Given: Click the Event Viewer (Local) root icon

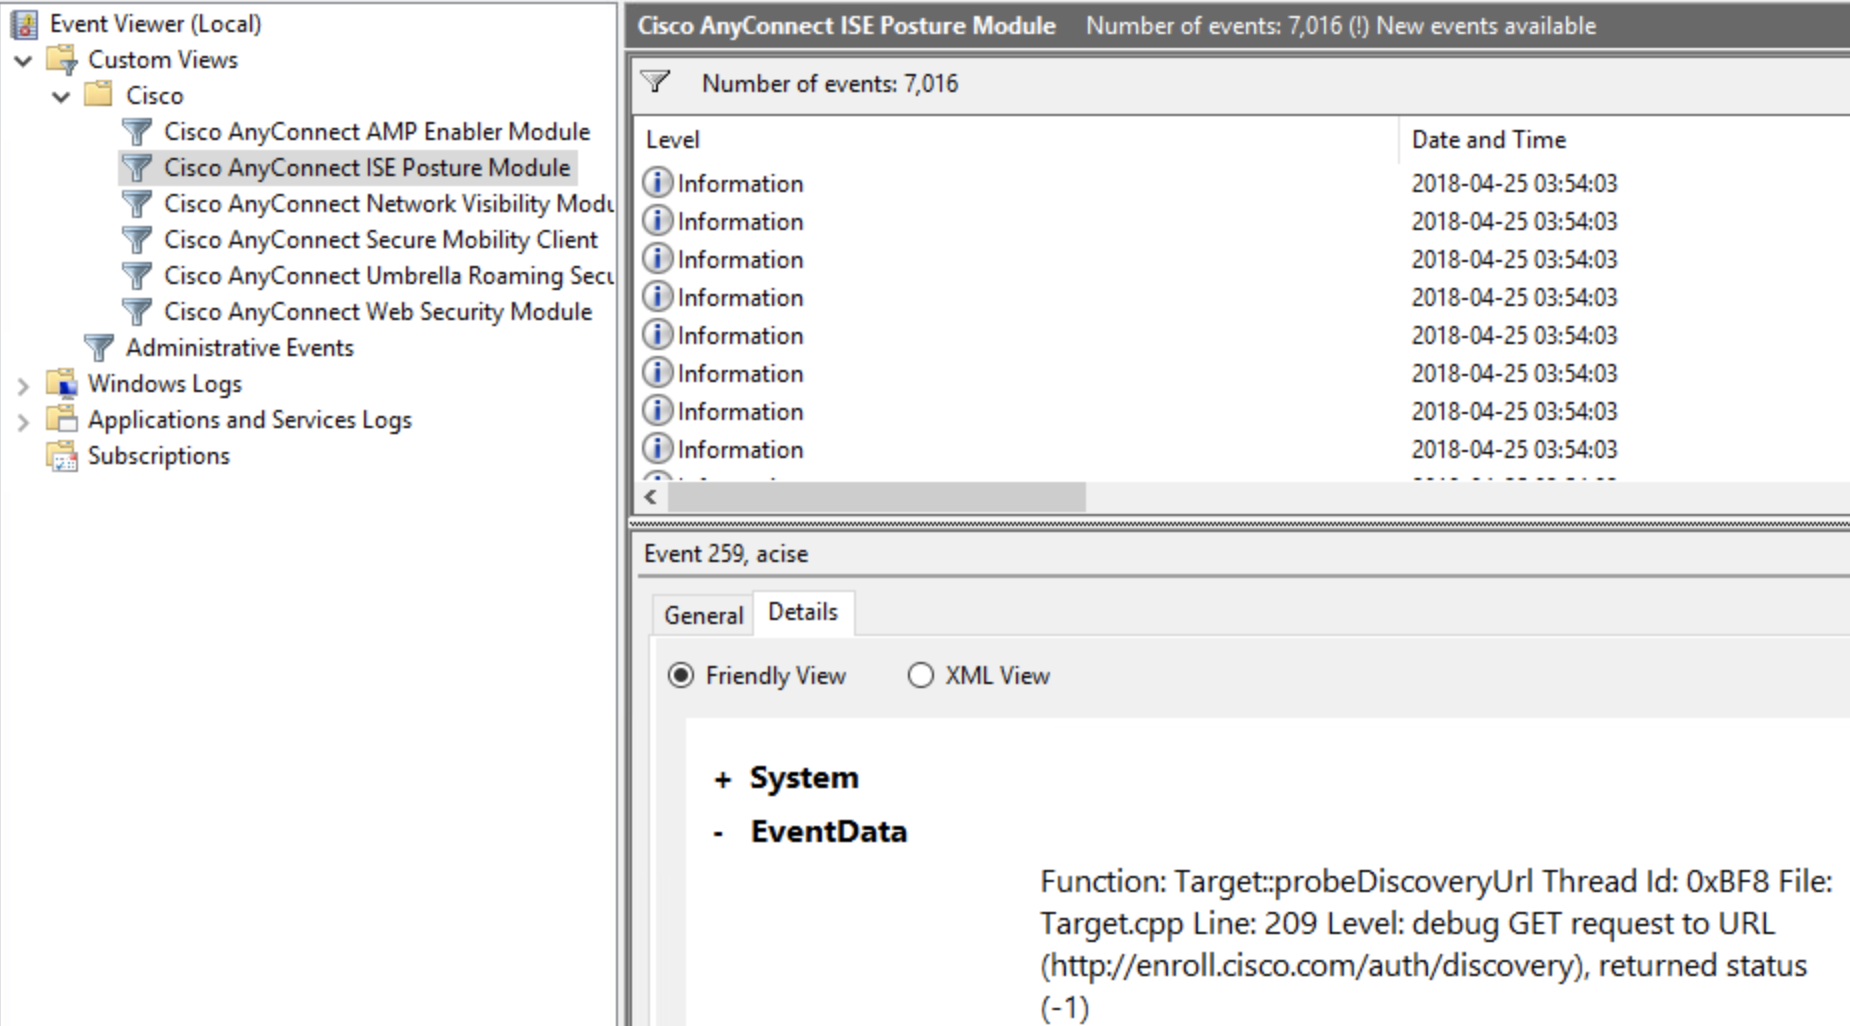Looking at the screenshot, I should (x=25, y=24).
